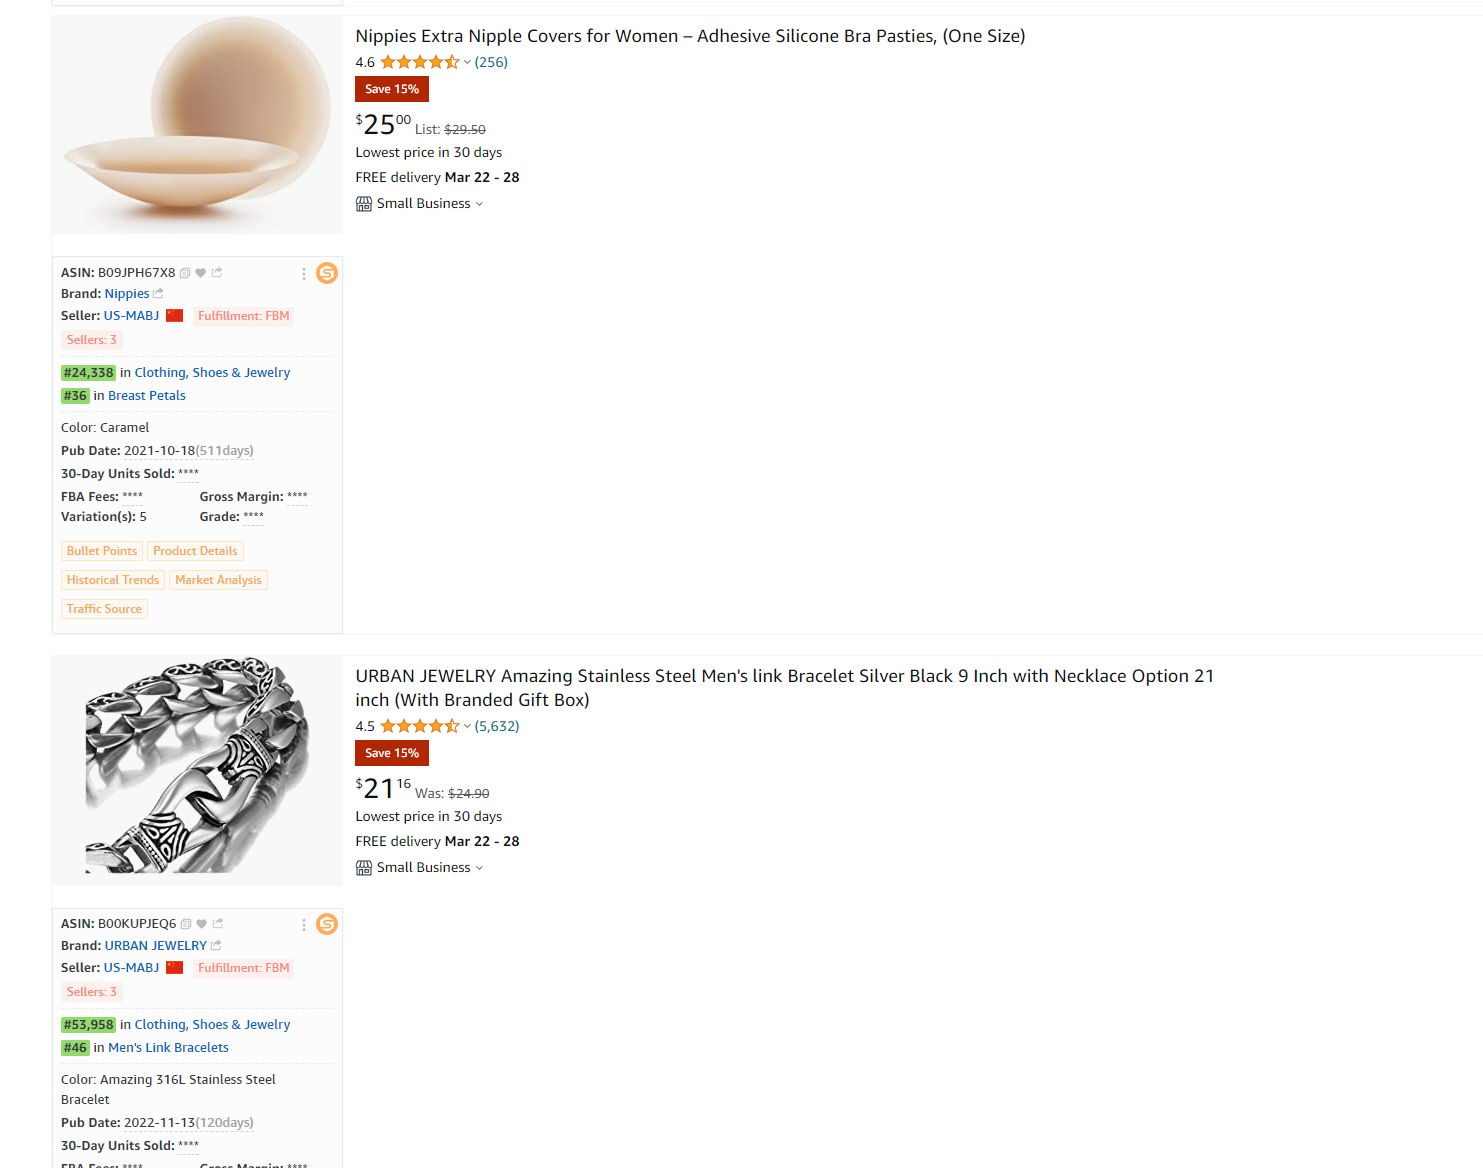
Task: Open the three-dot menu on the bracelet card
Action: pos(304,925)
